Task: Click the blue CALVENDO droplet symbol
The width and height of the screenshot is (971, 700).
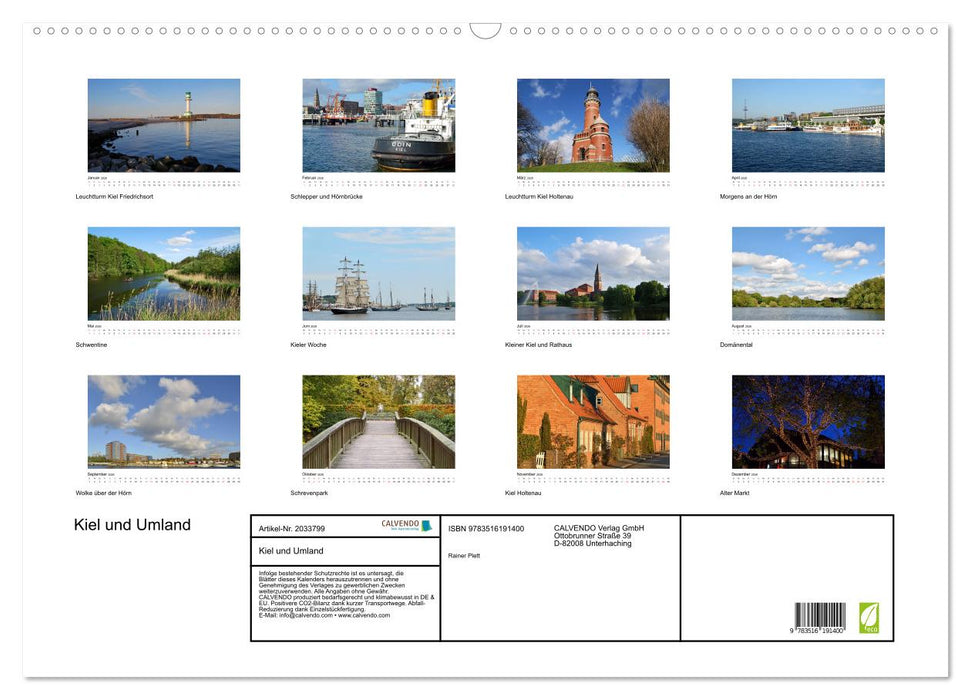Action: pos(428,524)
